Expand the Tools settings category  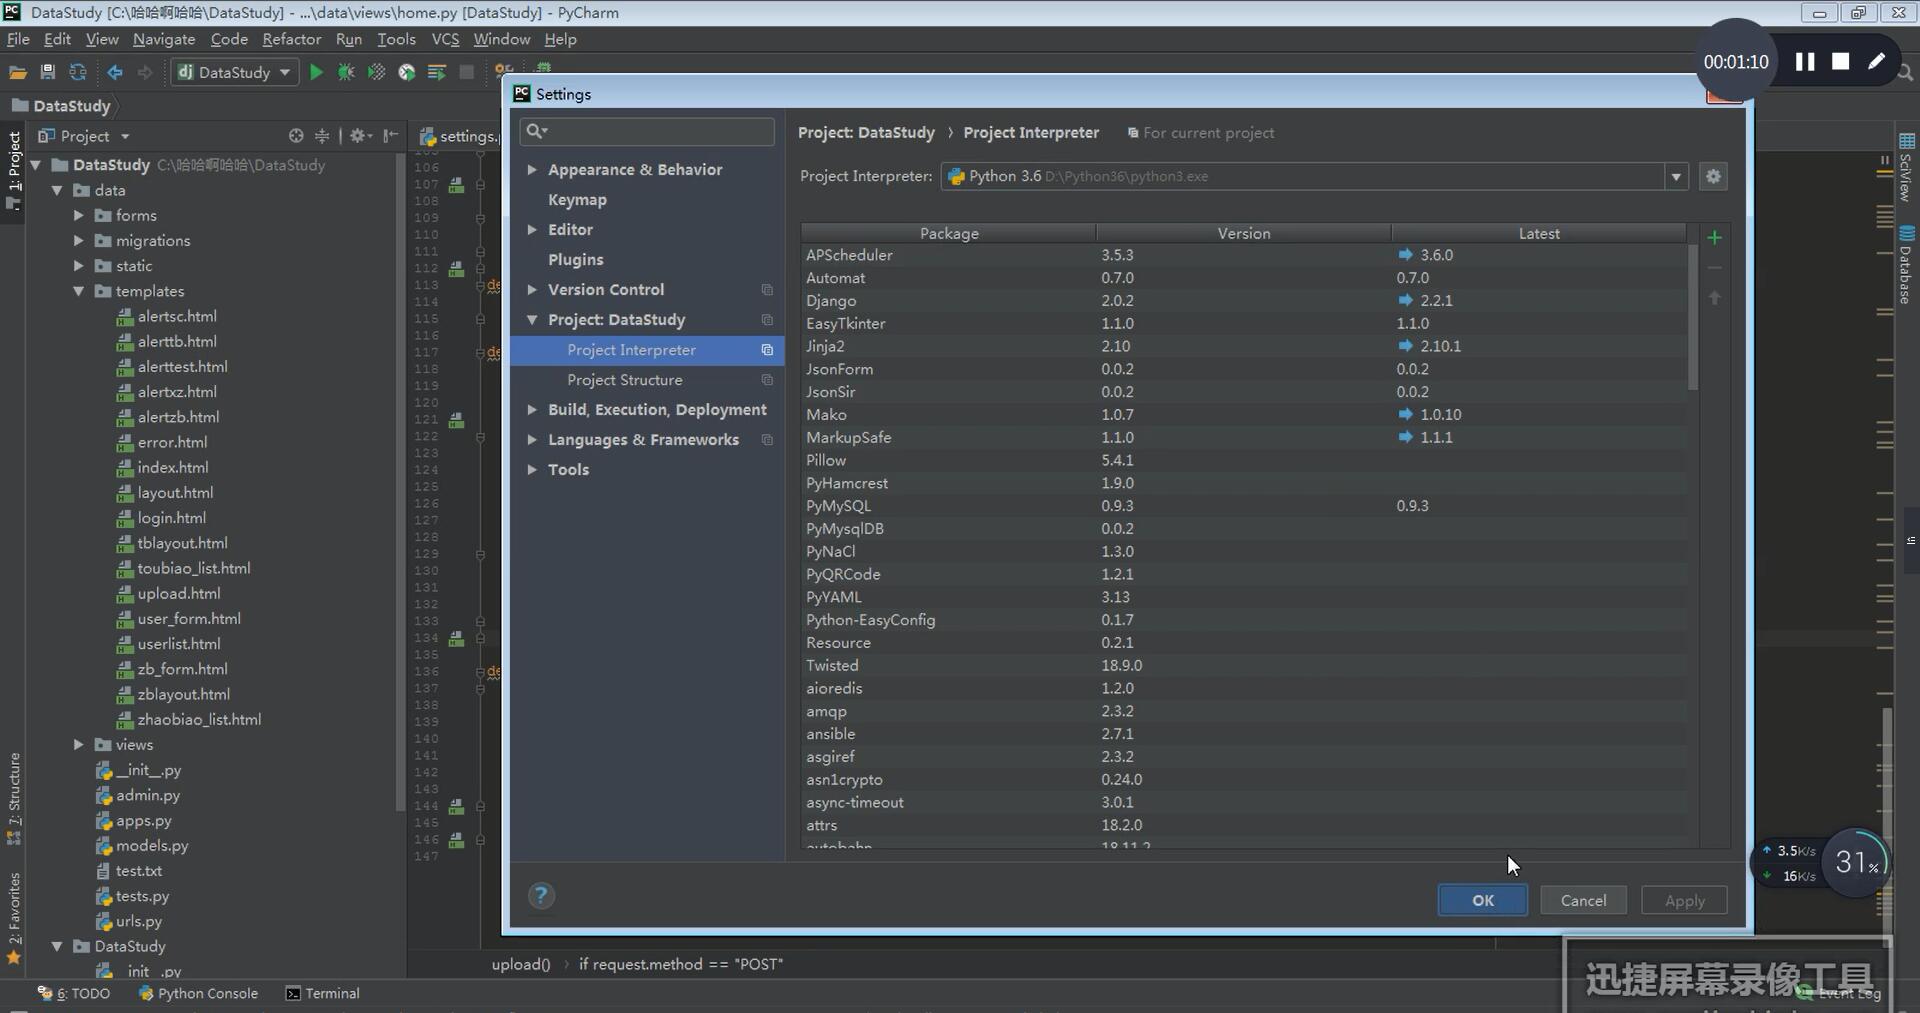[x=532, y=470]
